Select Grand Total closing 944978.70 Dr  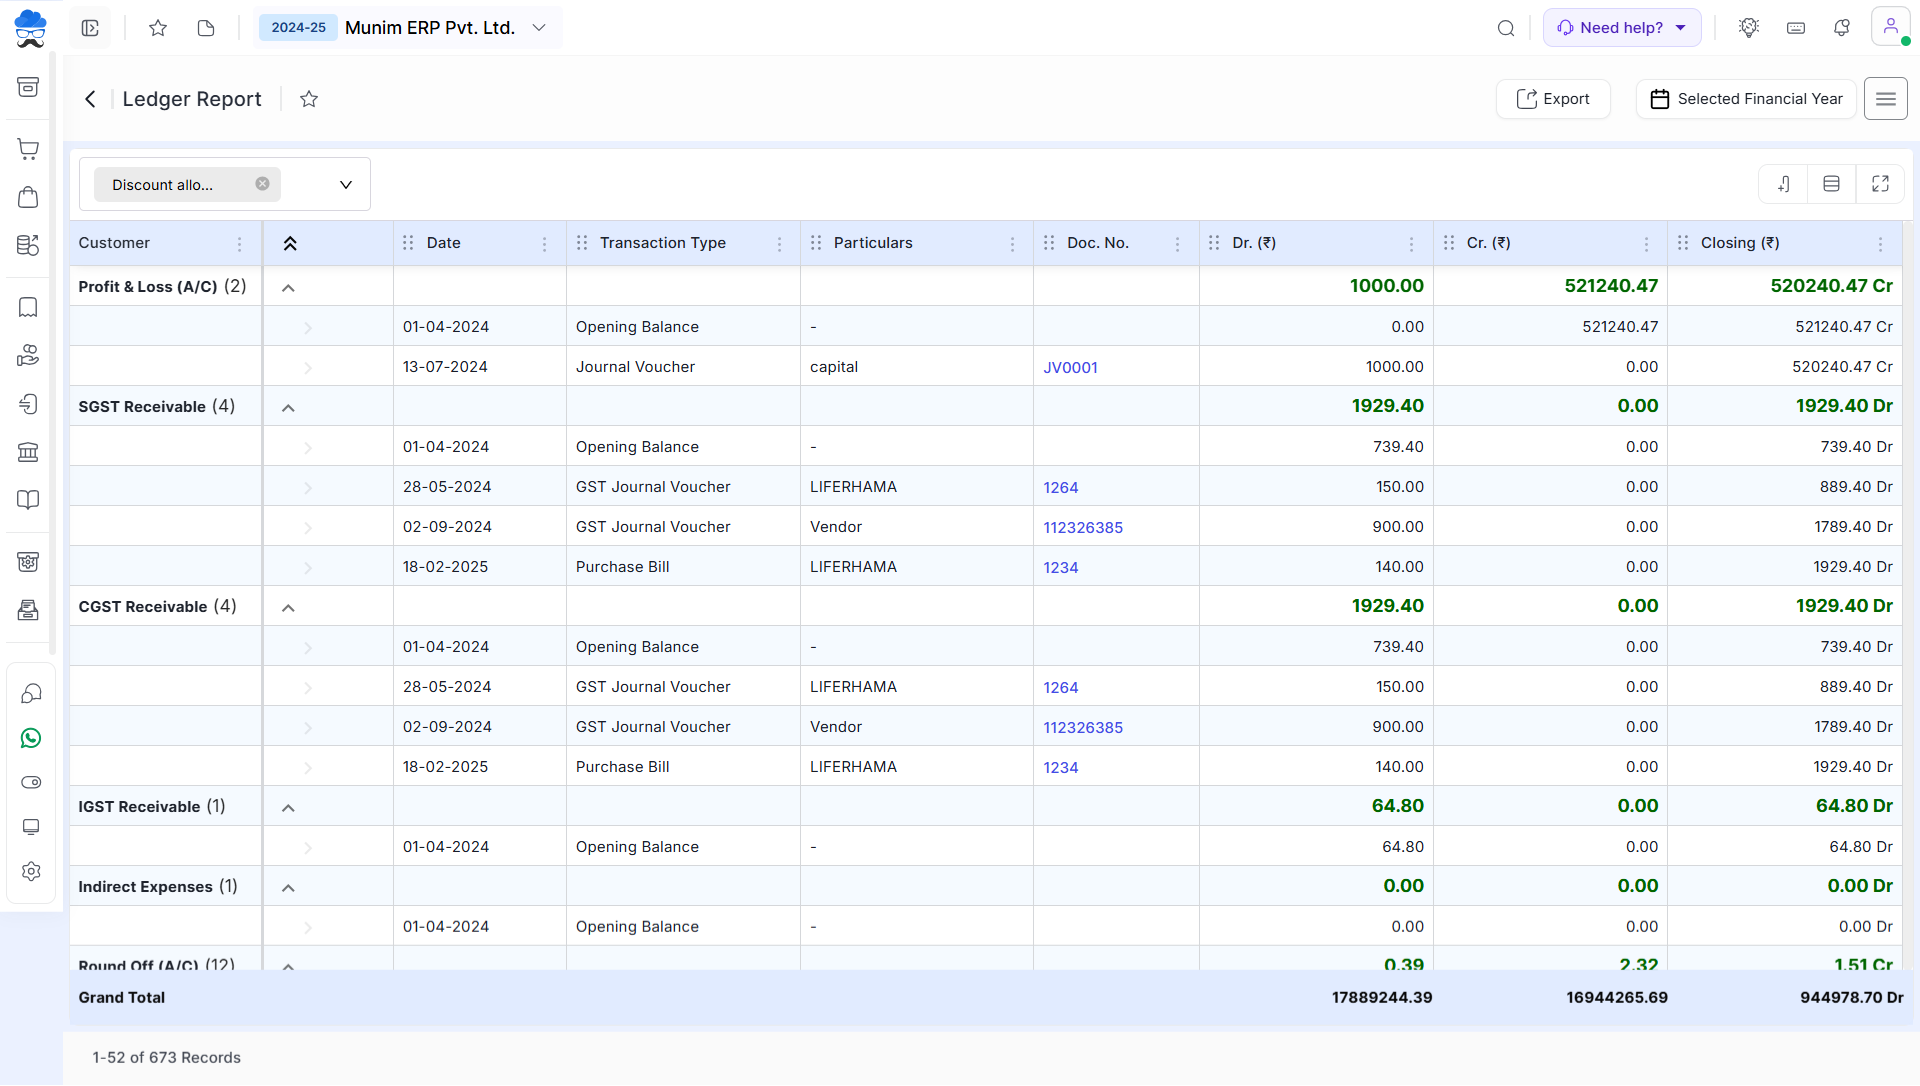[x=1852, y=997]
